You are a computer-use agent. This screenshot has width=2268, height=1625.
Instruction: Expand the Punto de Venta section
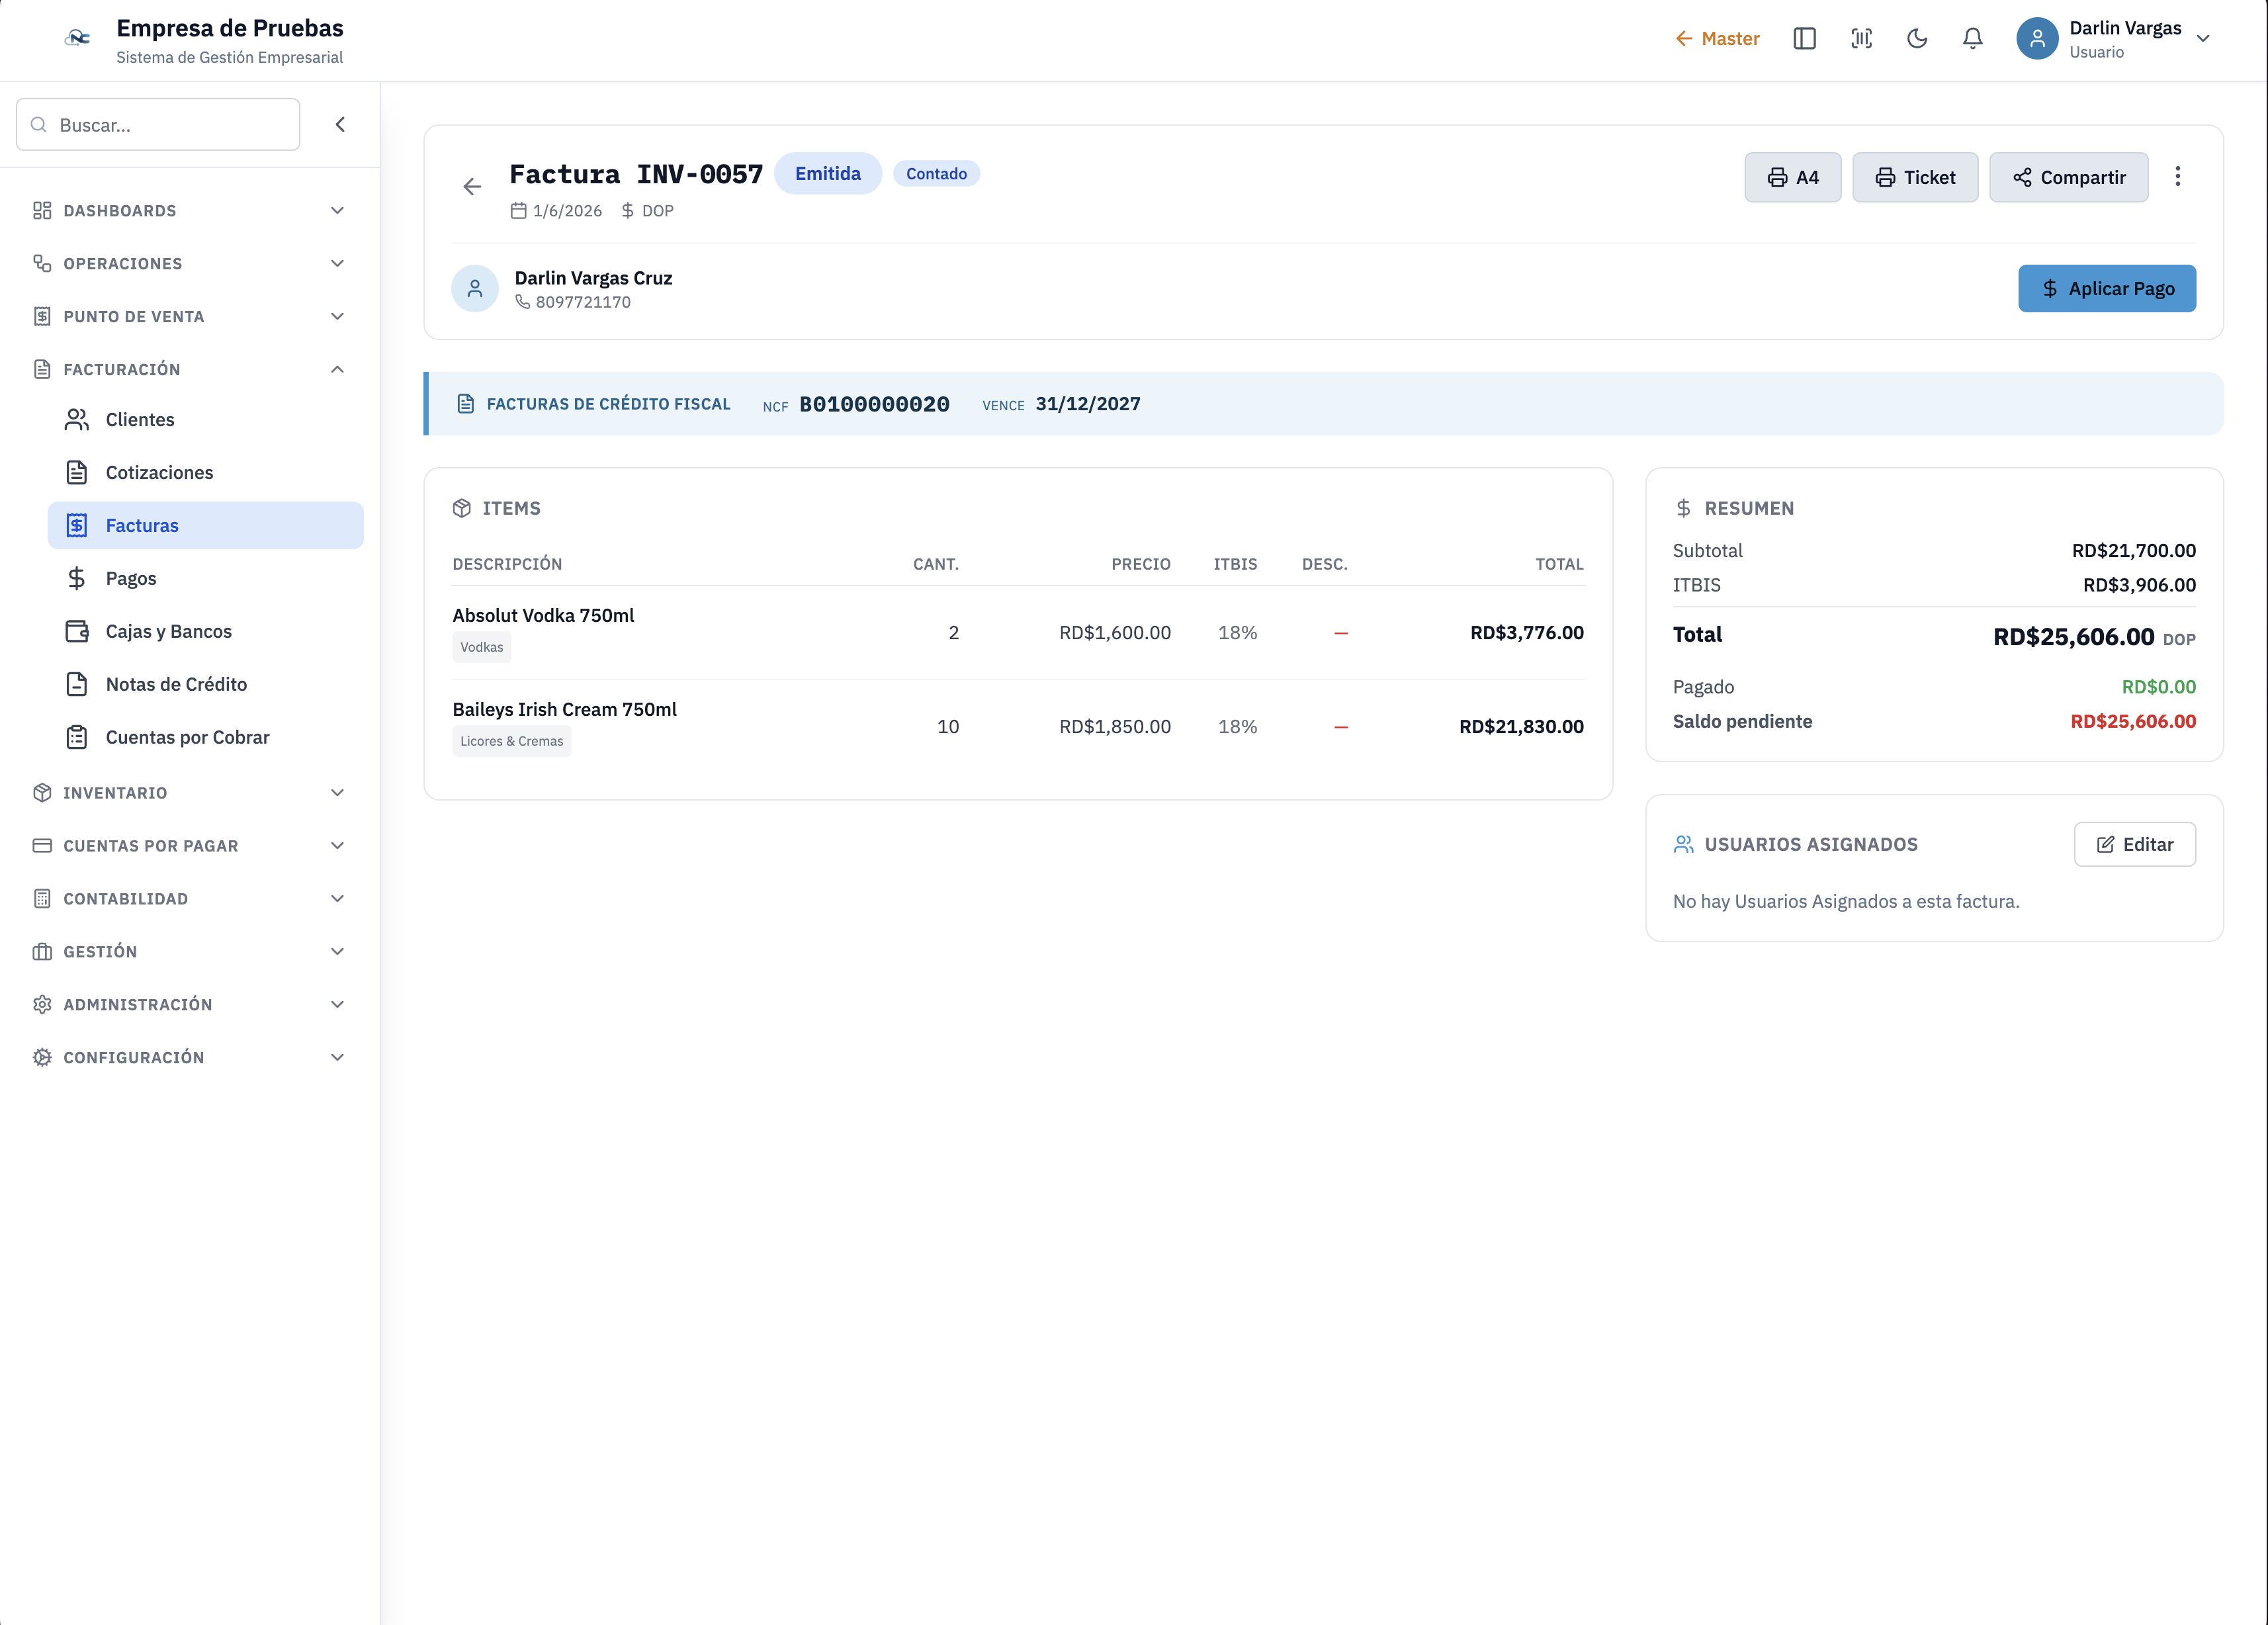[189, 316]
